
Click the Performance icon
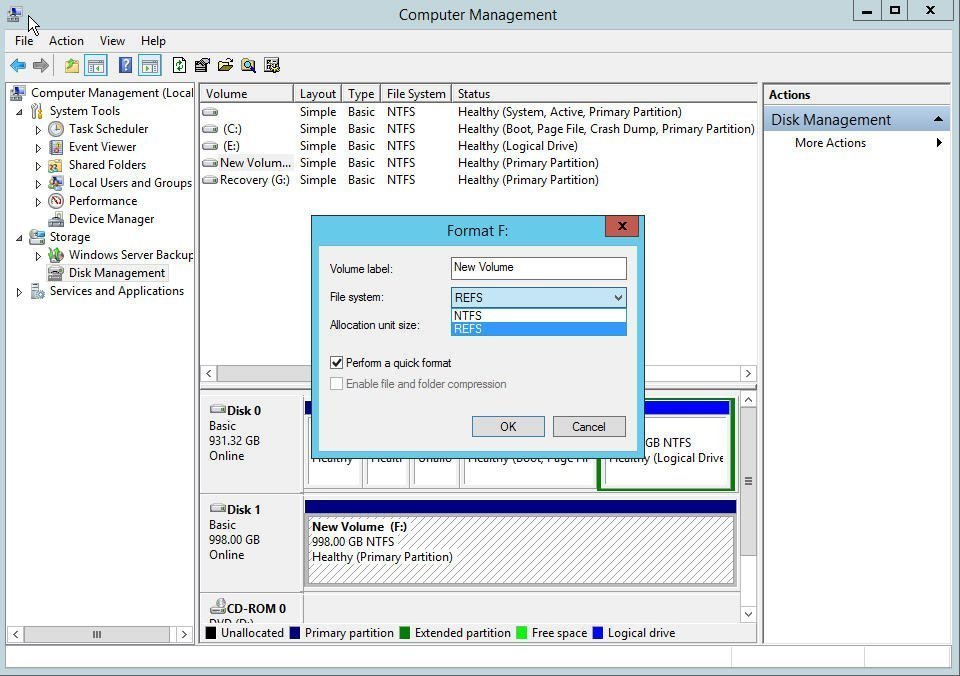click(56, 201)
